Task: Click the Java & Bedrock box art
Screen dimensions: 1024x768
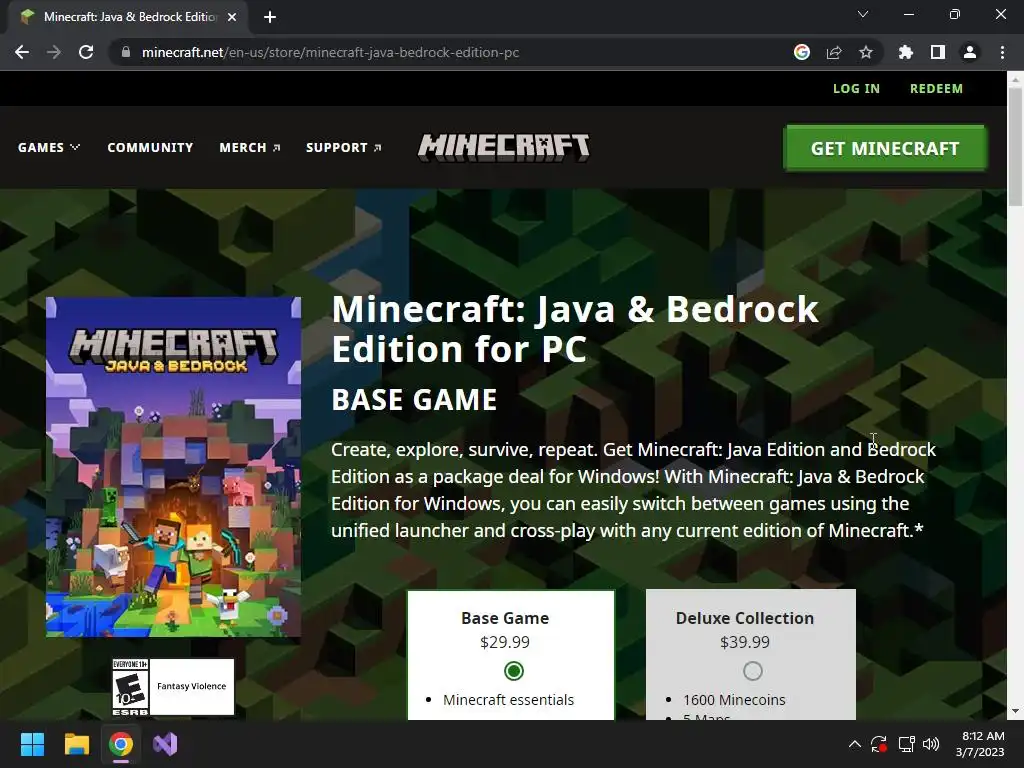Action: pos(174,467)
